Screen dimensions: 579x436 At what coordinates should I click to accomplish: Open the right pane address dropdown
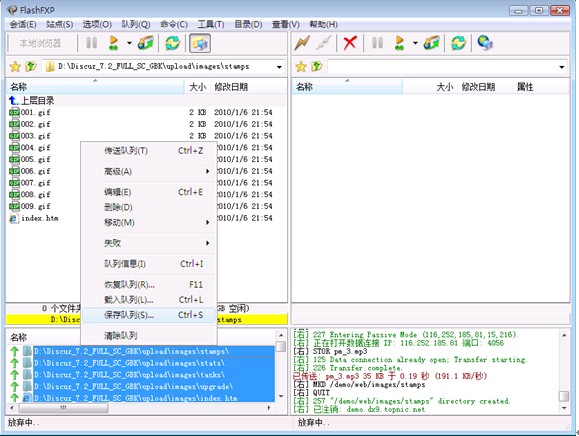click(x=562, y=67)
